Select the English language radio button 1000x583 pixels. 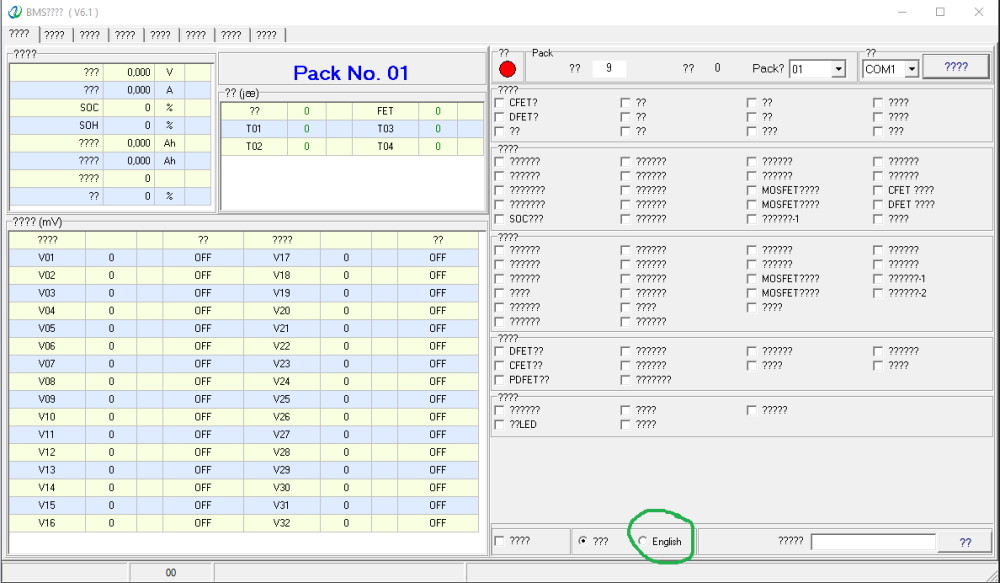[x=643, y=541]
